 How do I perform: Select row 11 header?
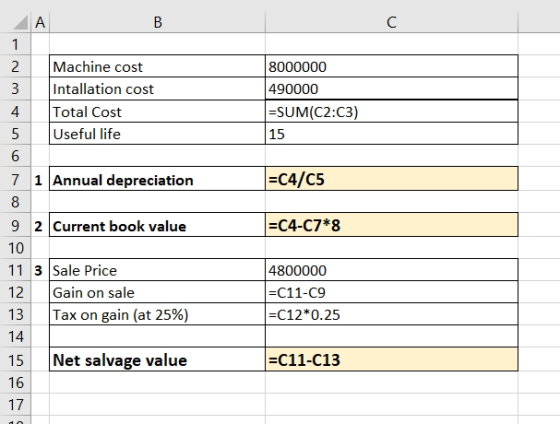15,270
